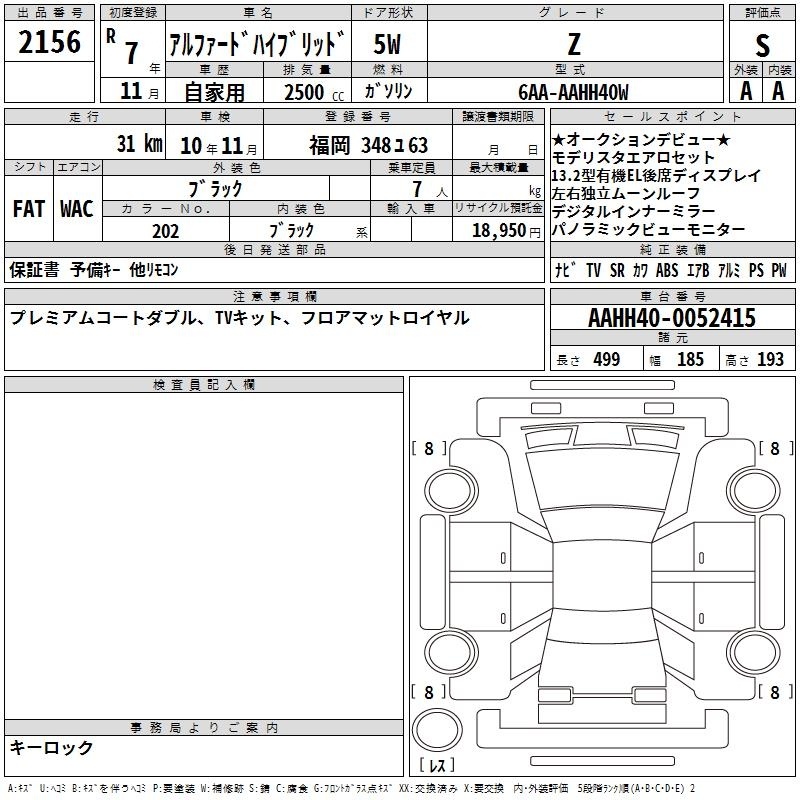The height and width of the screenshot is (800, 800).
Task: Select the S evaluation score
Action: point(763,43)
